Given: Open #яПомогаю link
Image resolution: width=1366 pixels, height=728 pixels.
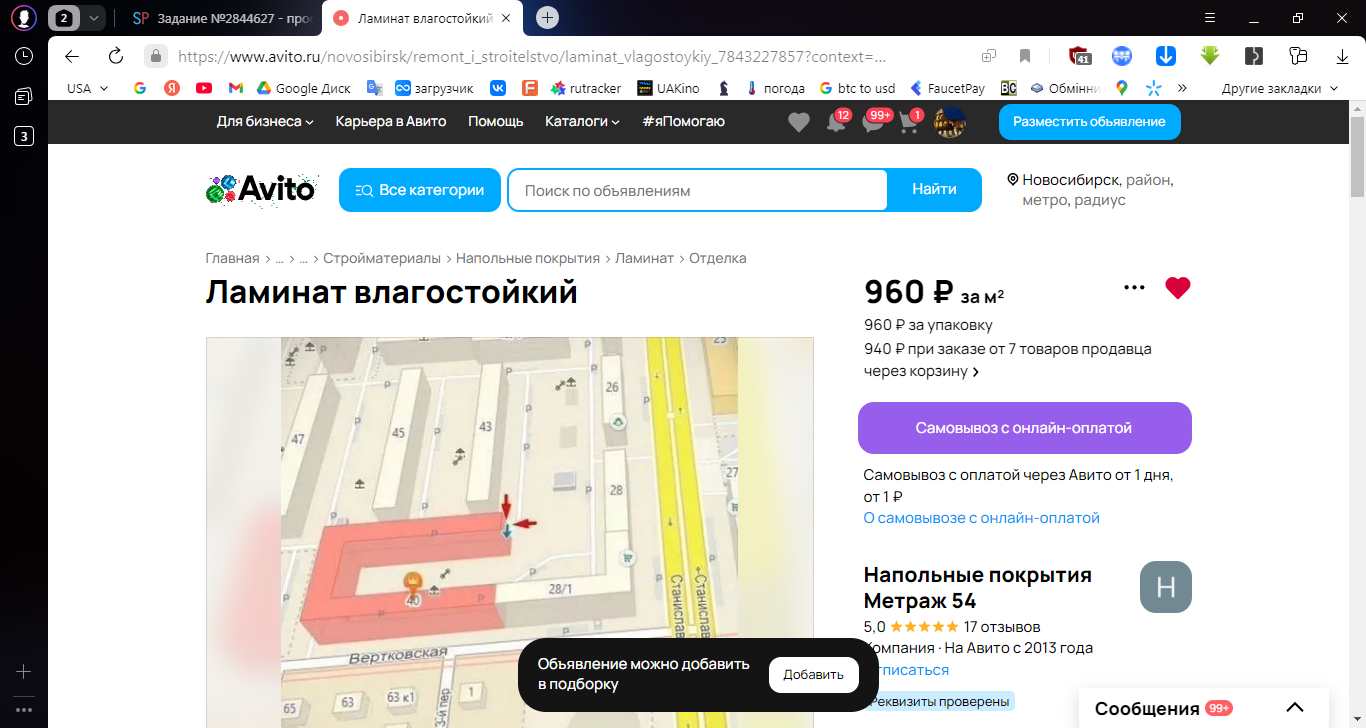Looking at the screenshot, I should [684, 121].
